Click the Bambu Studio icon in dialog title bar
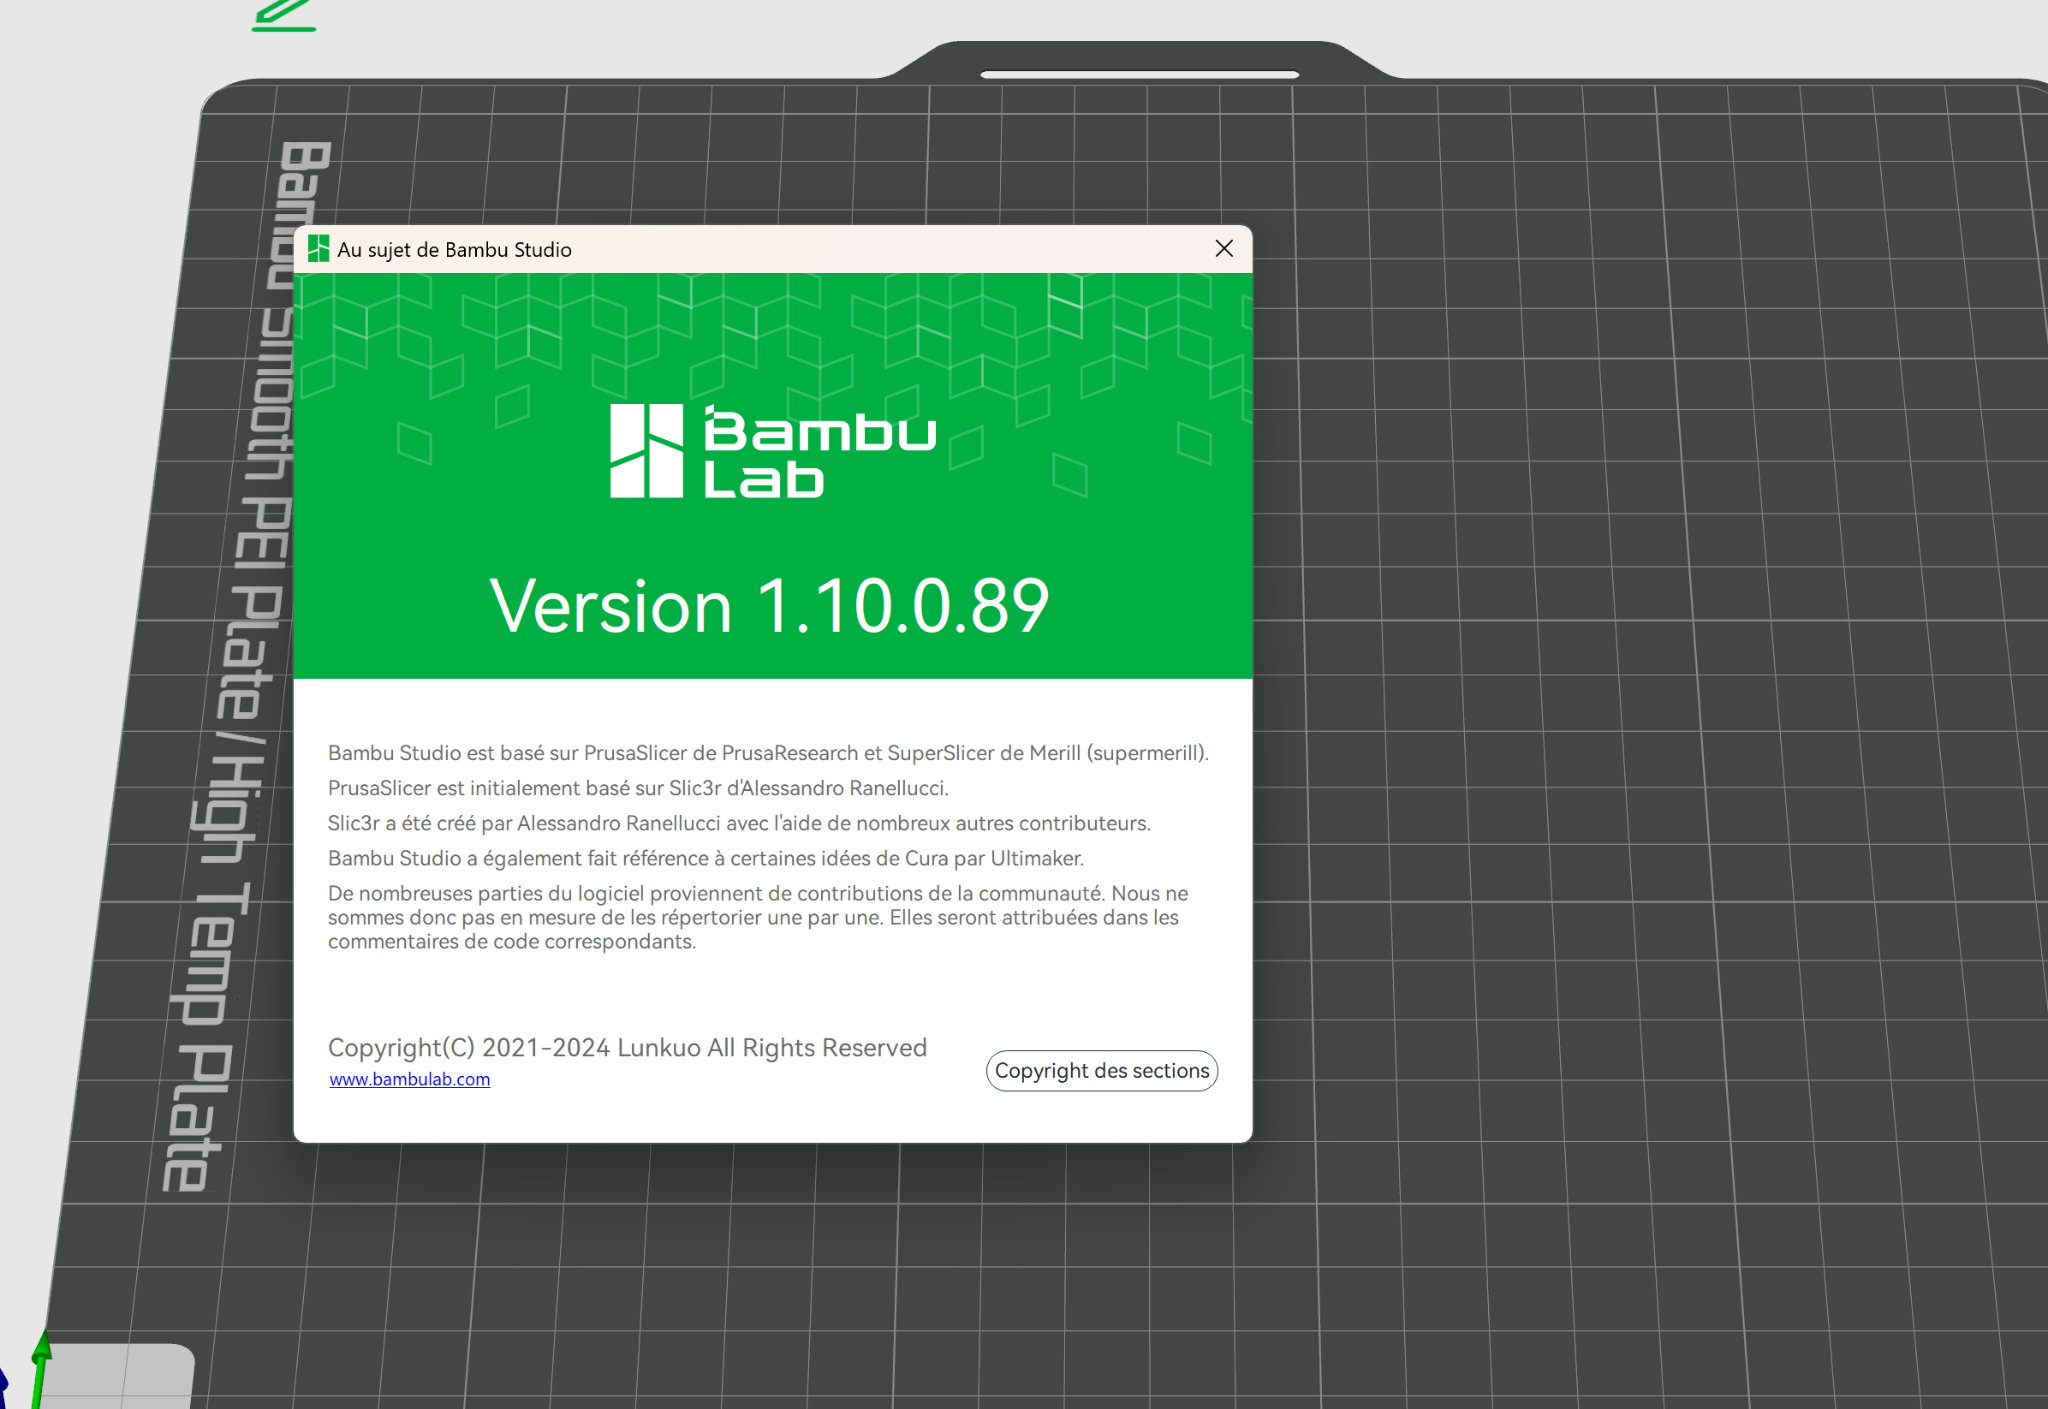The image size is (2048, 1409). (x=318, y=249)
